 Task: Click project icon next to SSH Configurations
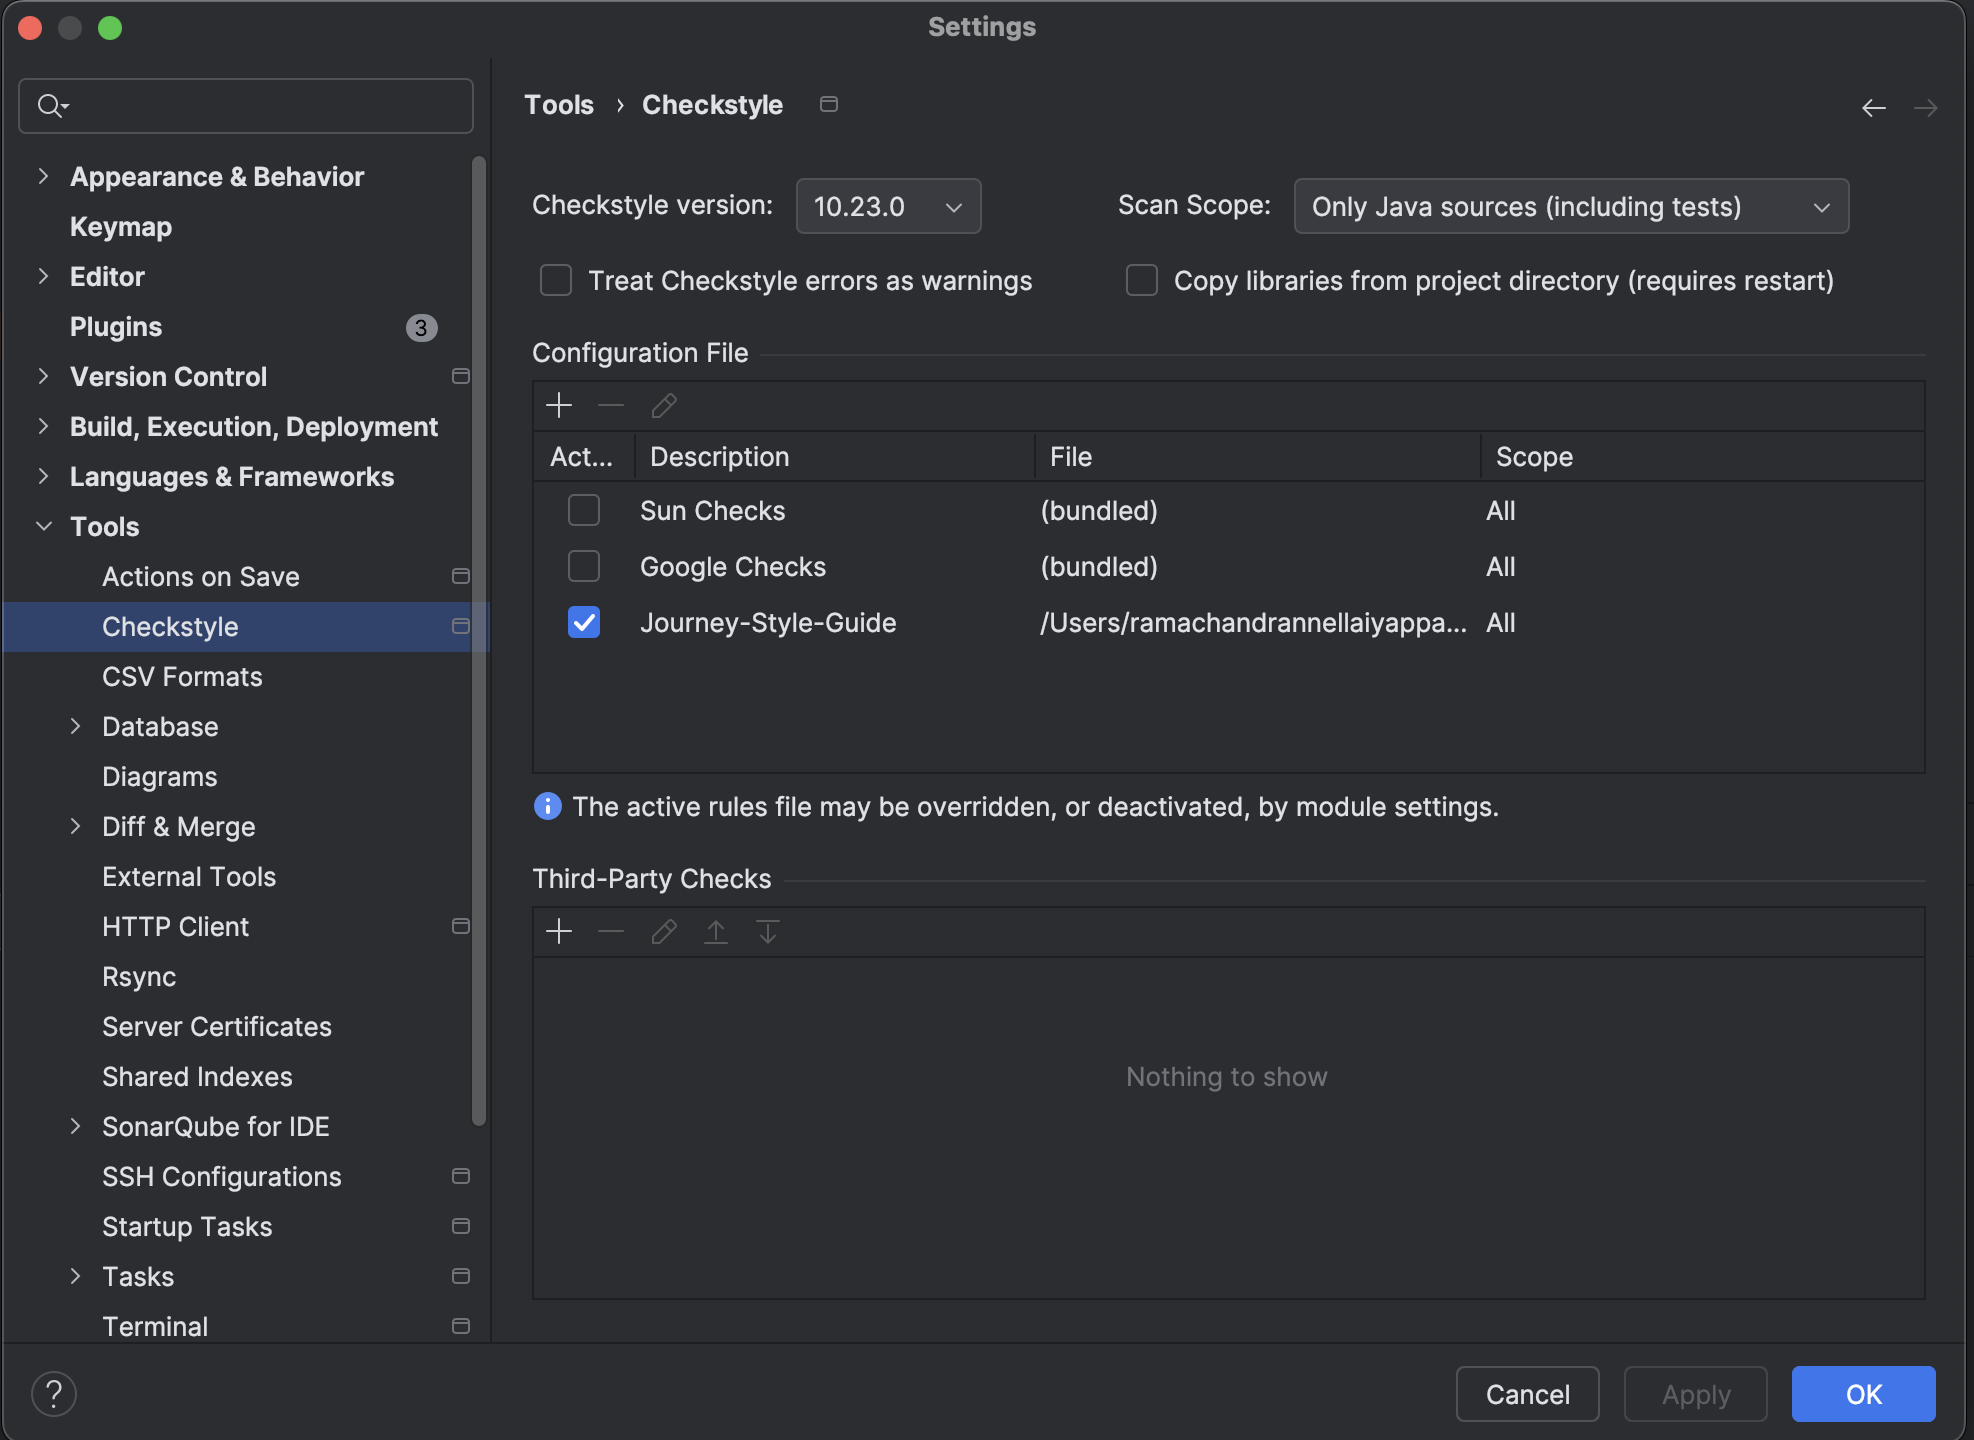coord(461,1176)
